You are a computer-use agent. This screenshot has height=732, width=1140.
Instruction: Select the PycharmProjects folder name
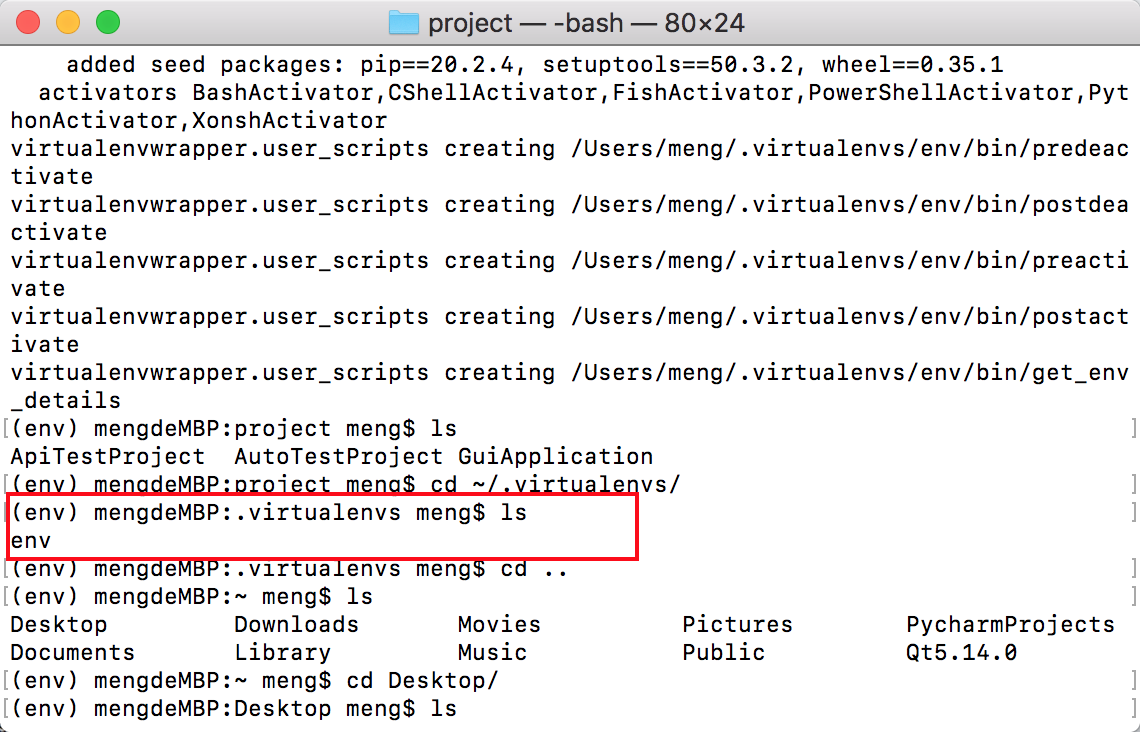pyautogui.click(x=1010, y=624)
